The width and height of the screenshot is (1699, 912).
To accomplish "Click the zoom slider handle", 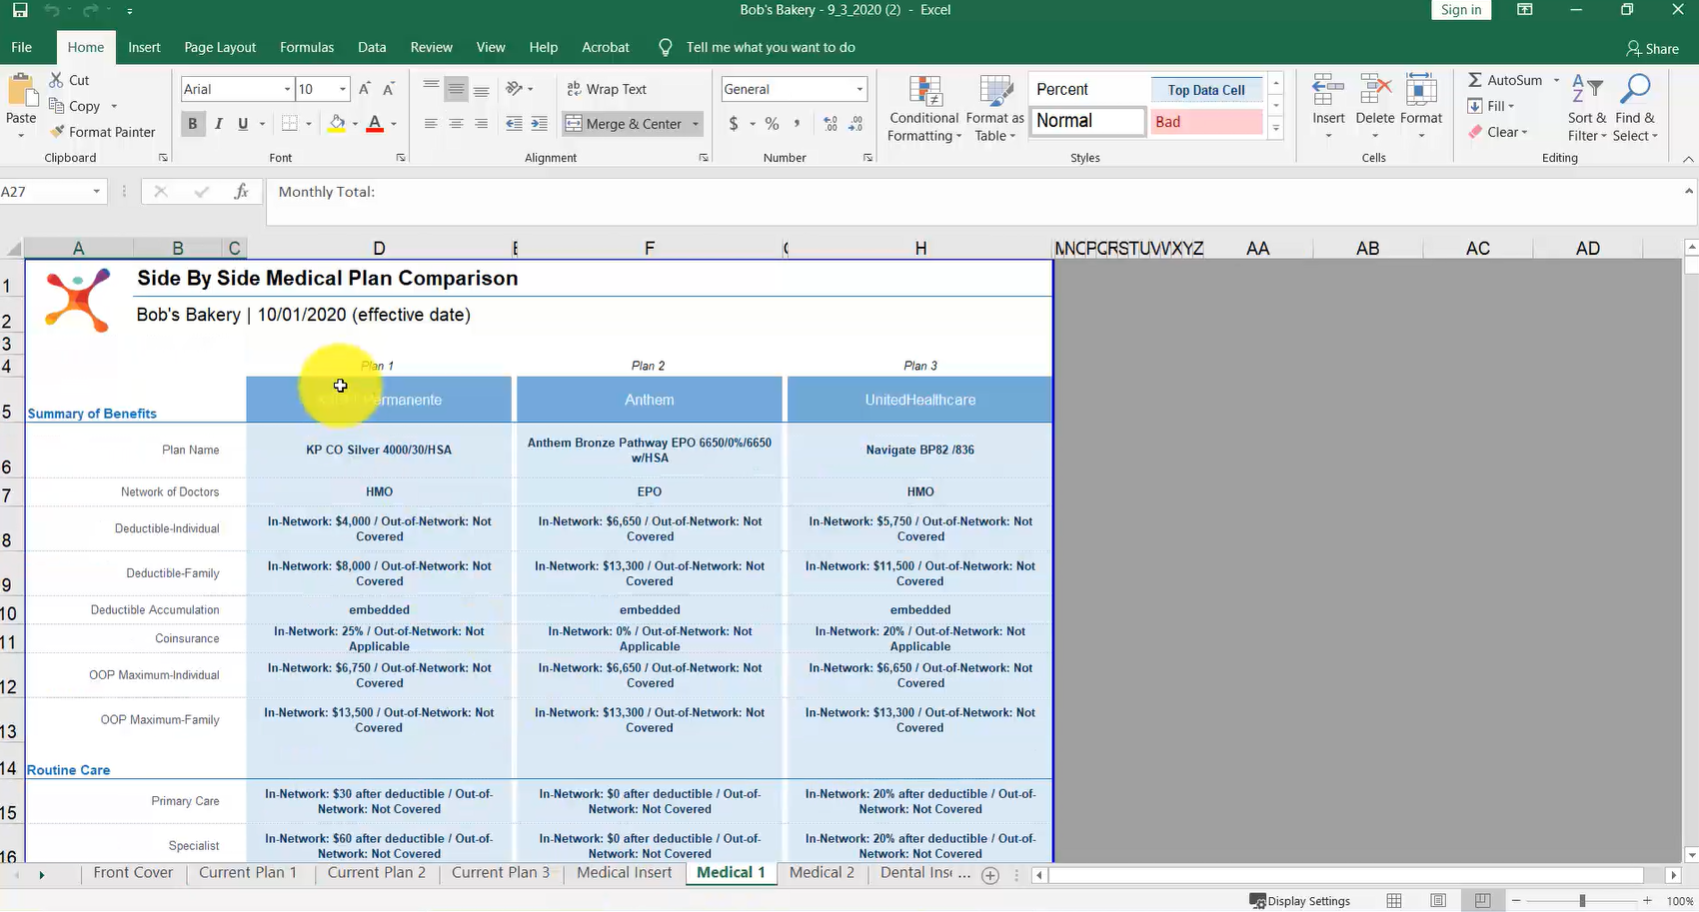I will (x=1582, y=901).
